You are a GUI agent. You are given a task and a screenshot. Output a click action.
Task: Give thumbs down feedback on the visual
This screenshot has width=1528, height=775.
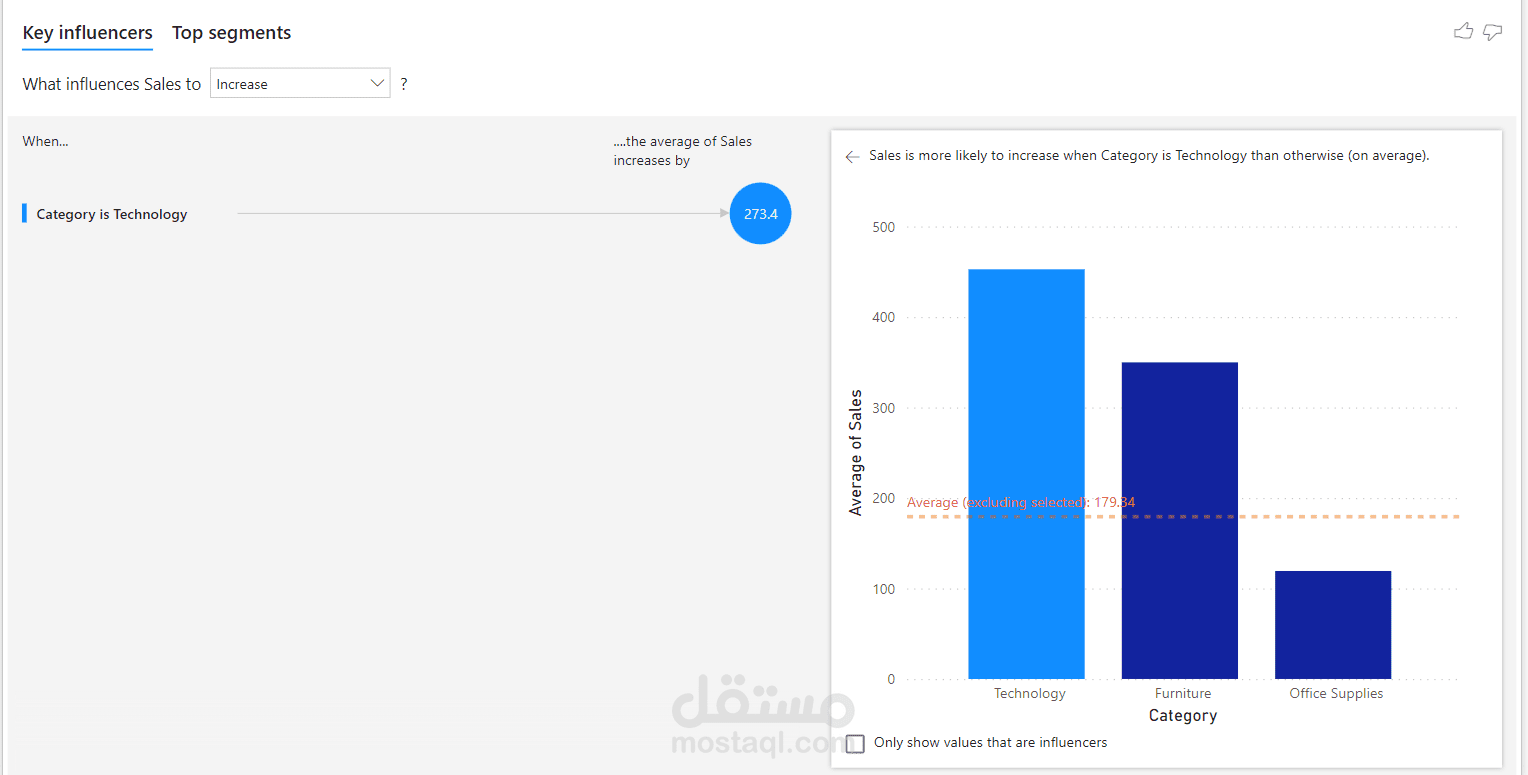click(1492, 32)
